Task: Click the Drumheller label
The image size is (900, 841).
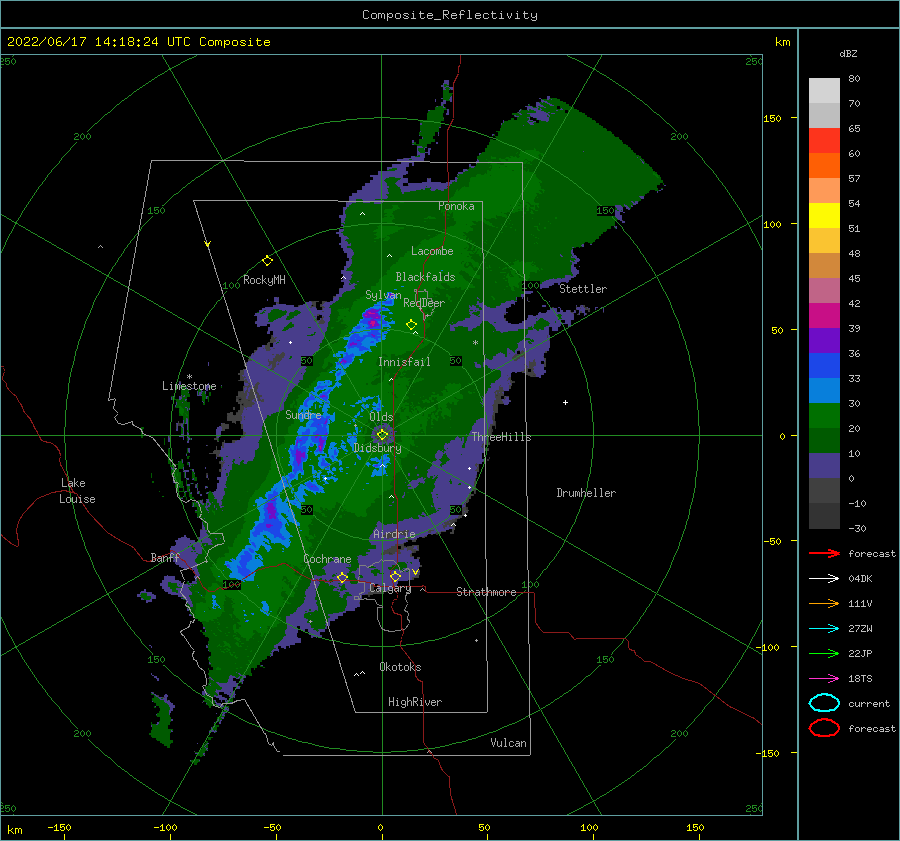Action: tap(586, 493)
